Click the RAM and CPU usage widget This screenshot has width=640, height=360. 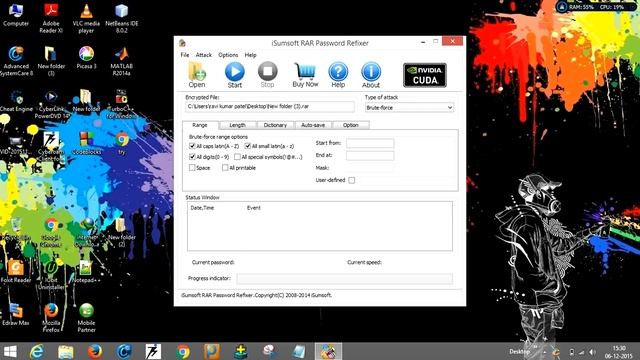[596, 7]
